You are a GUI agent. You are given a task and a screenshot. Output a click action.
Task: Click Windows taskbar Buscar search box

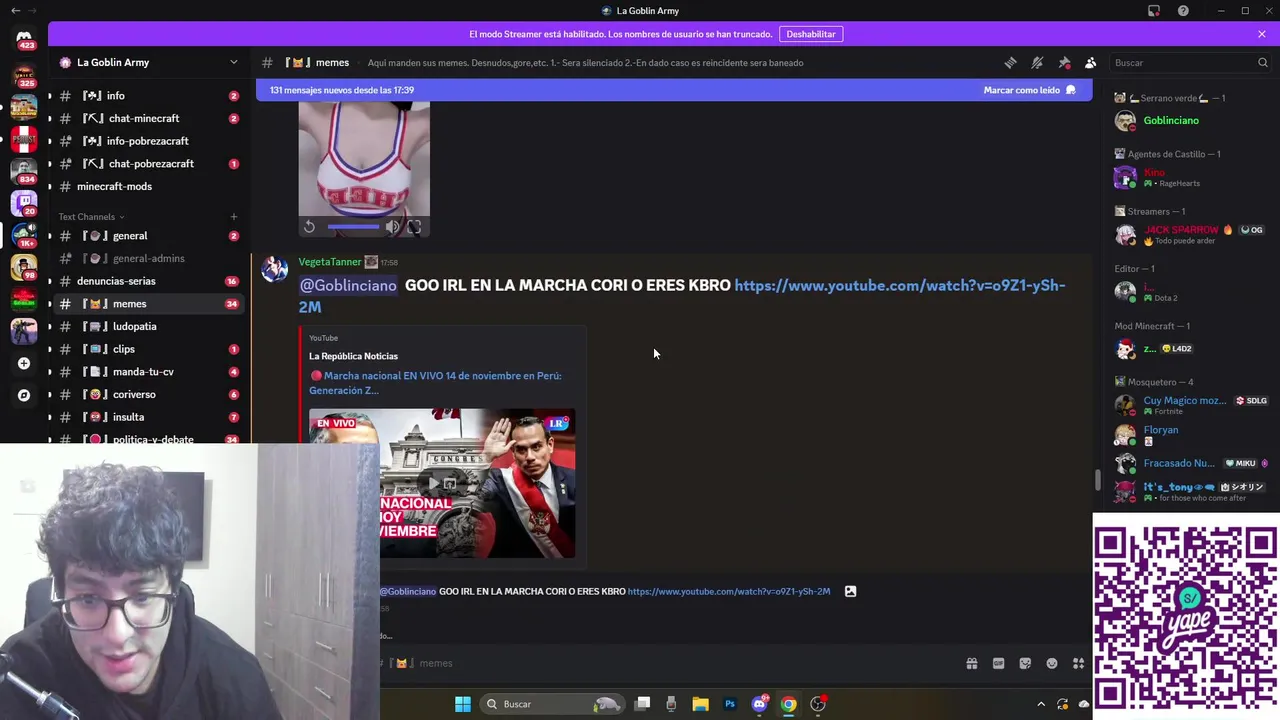[551, 704]
